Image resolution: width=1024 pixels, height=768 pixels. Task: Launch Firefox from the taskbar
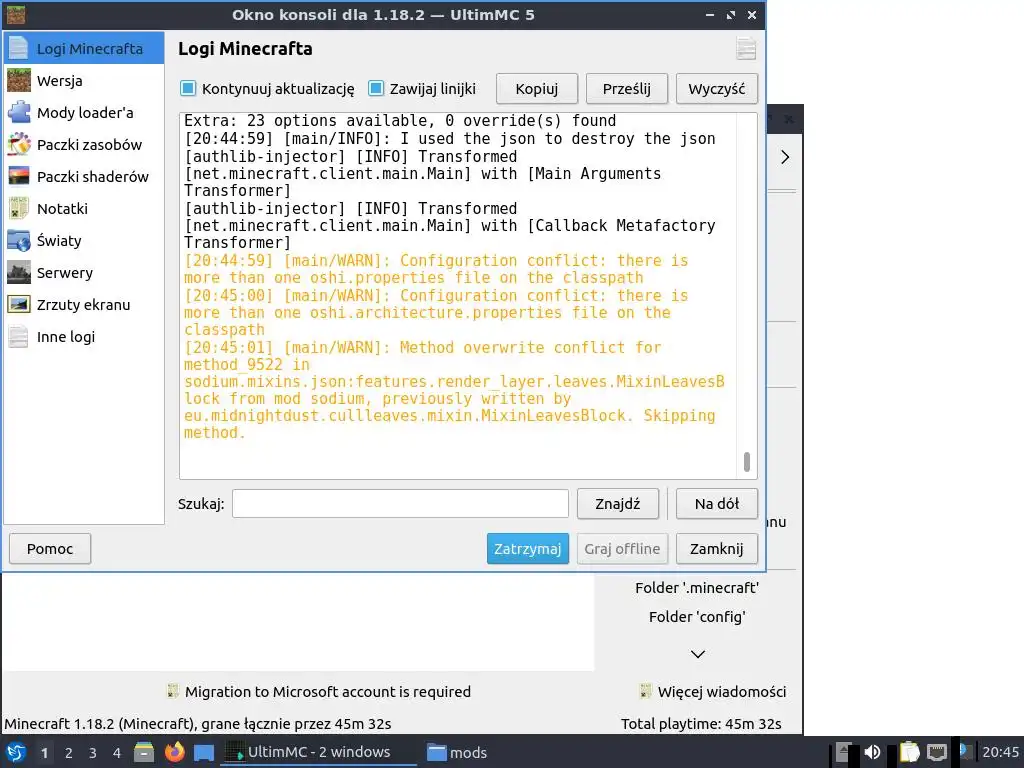(x=174, y=752)
